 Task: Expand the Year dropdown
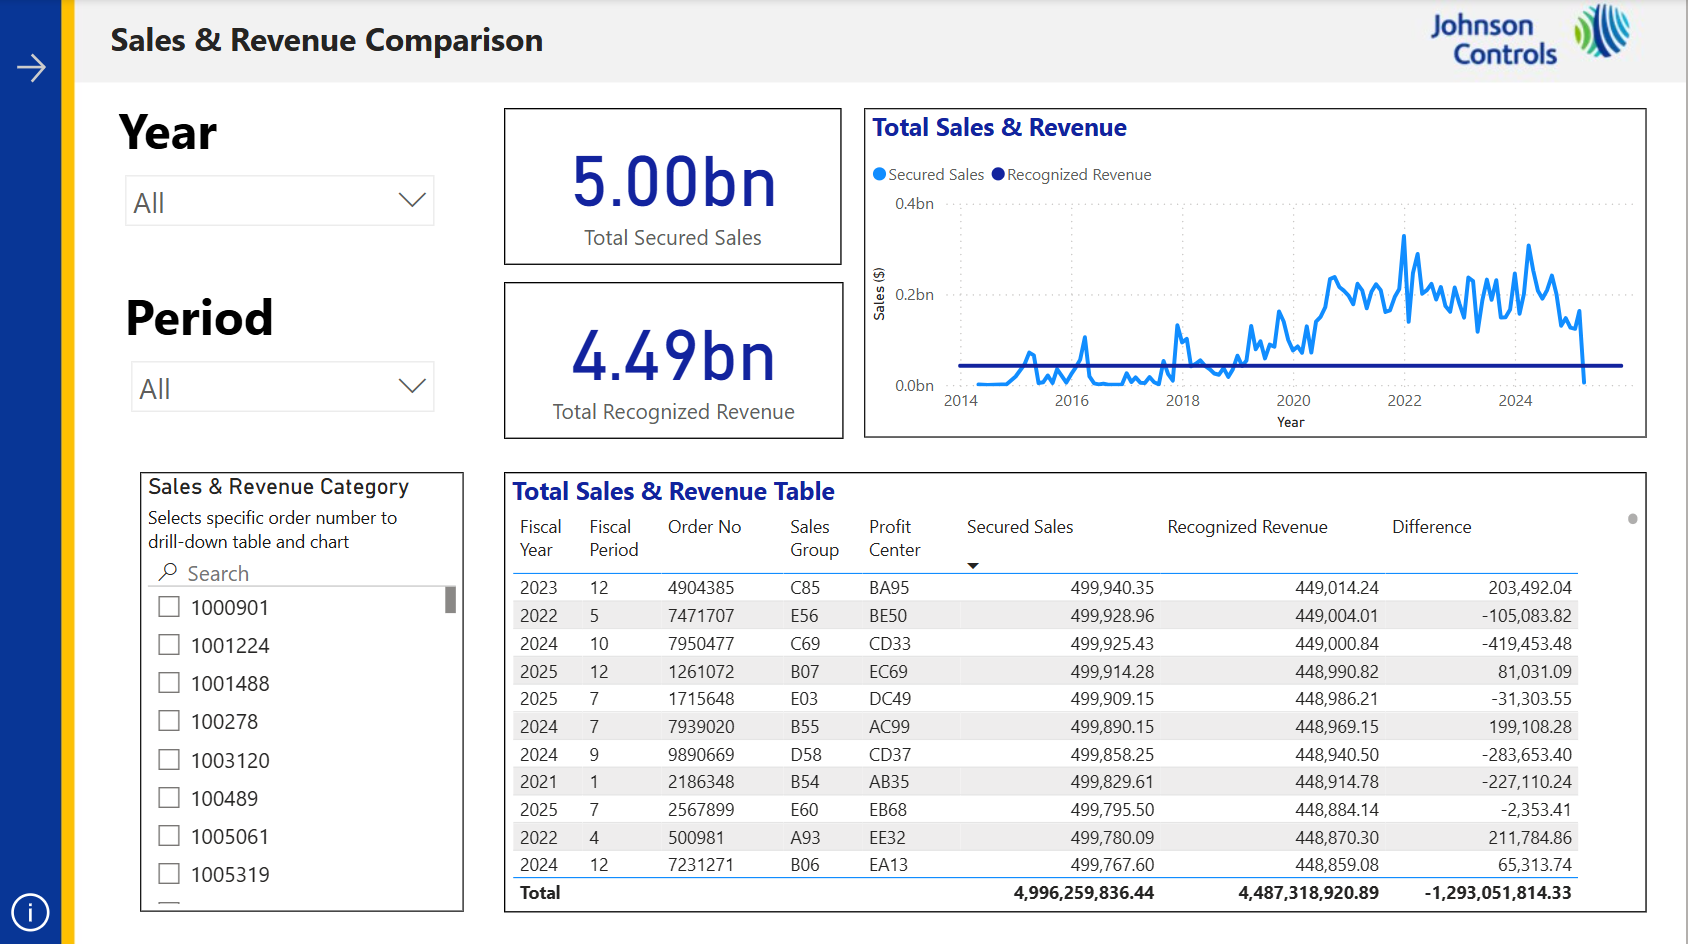coord(411,201)
